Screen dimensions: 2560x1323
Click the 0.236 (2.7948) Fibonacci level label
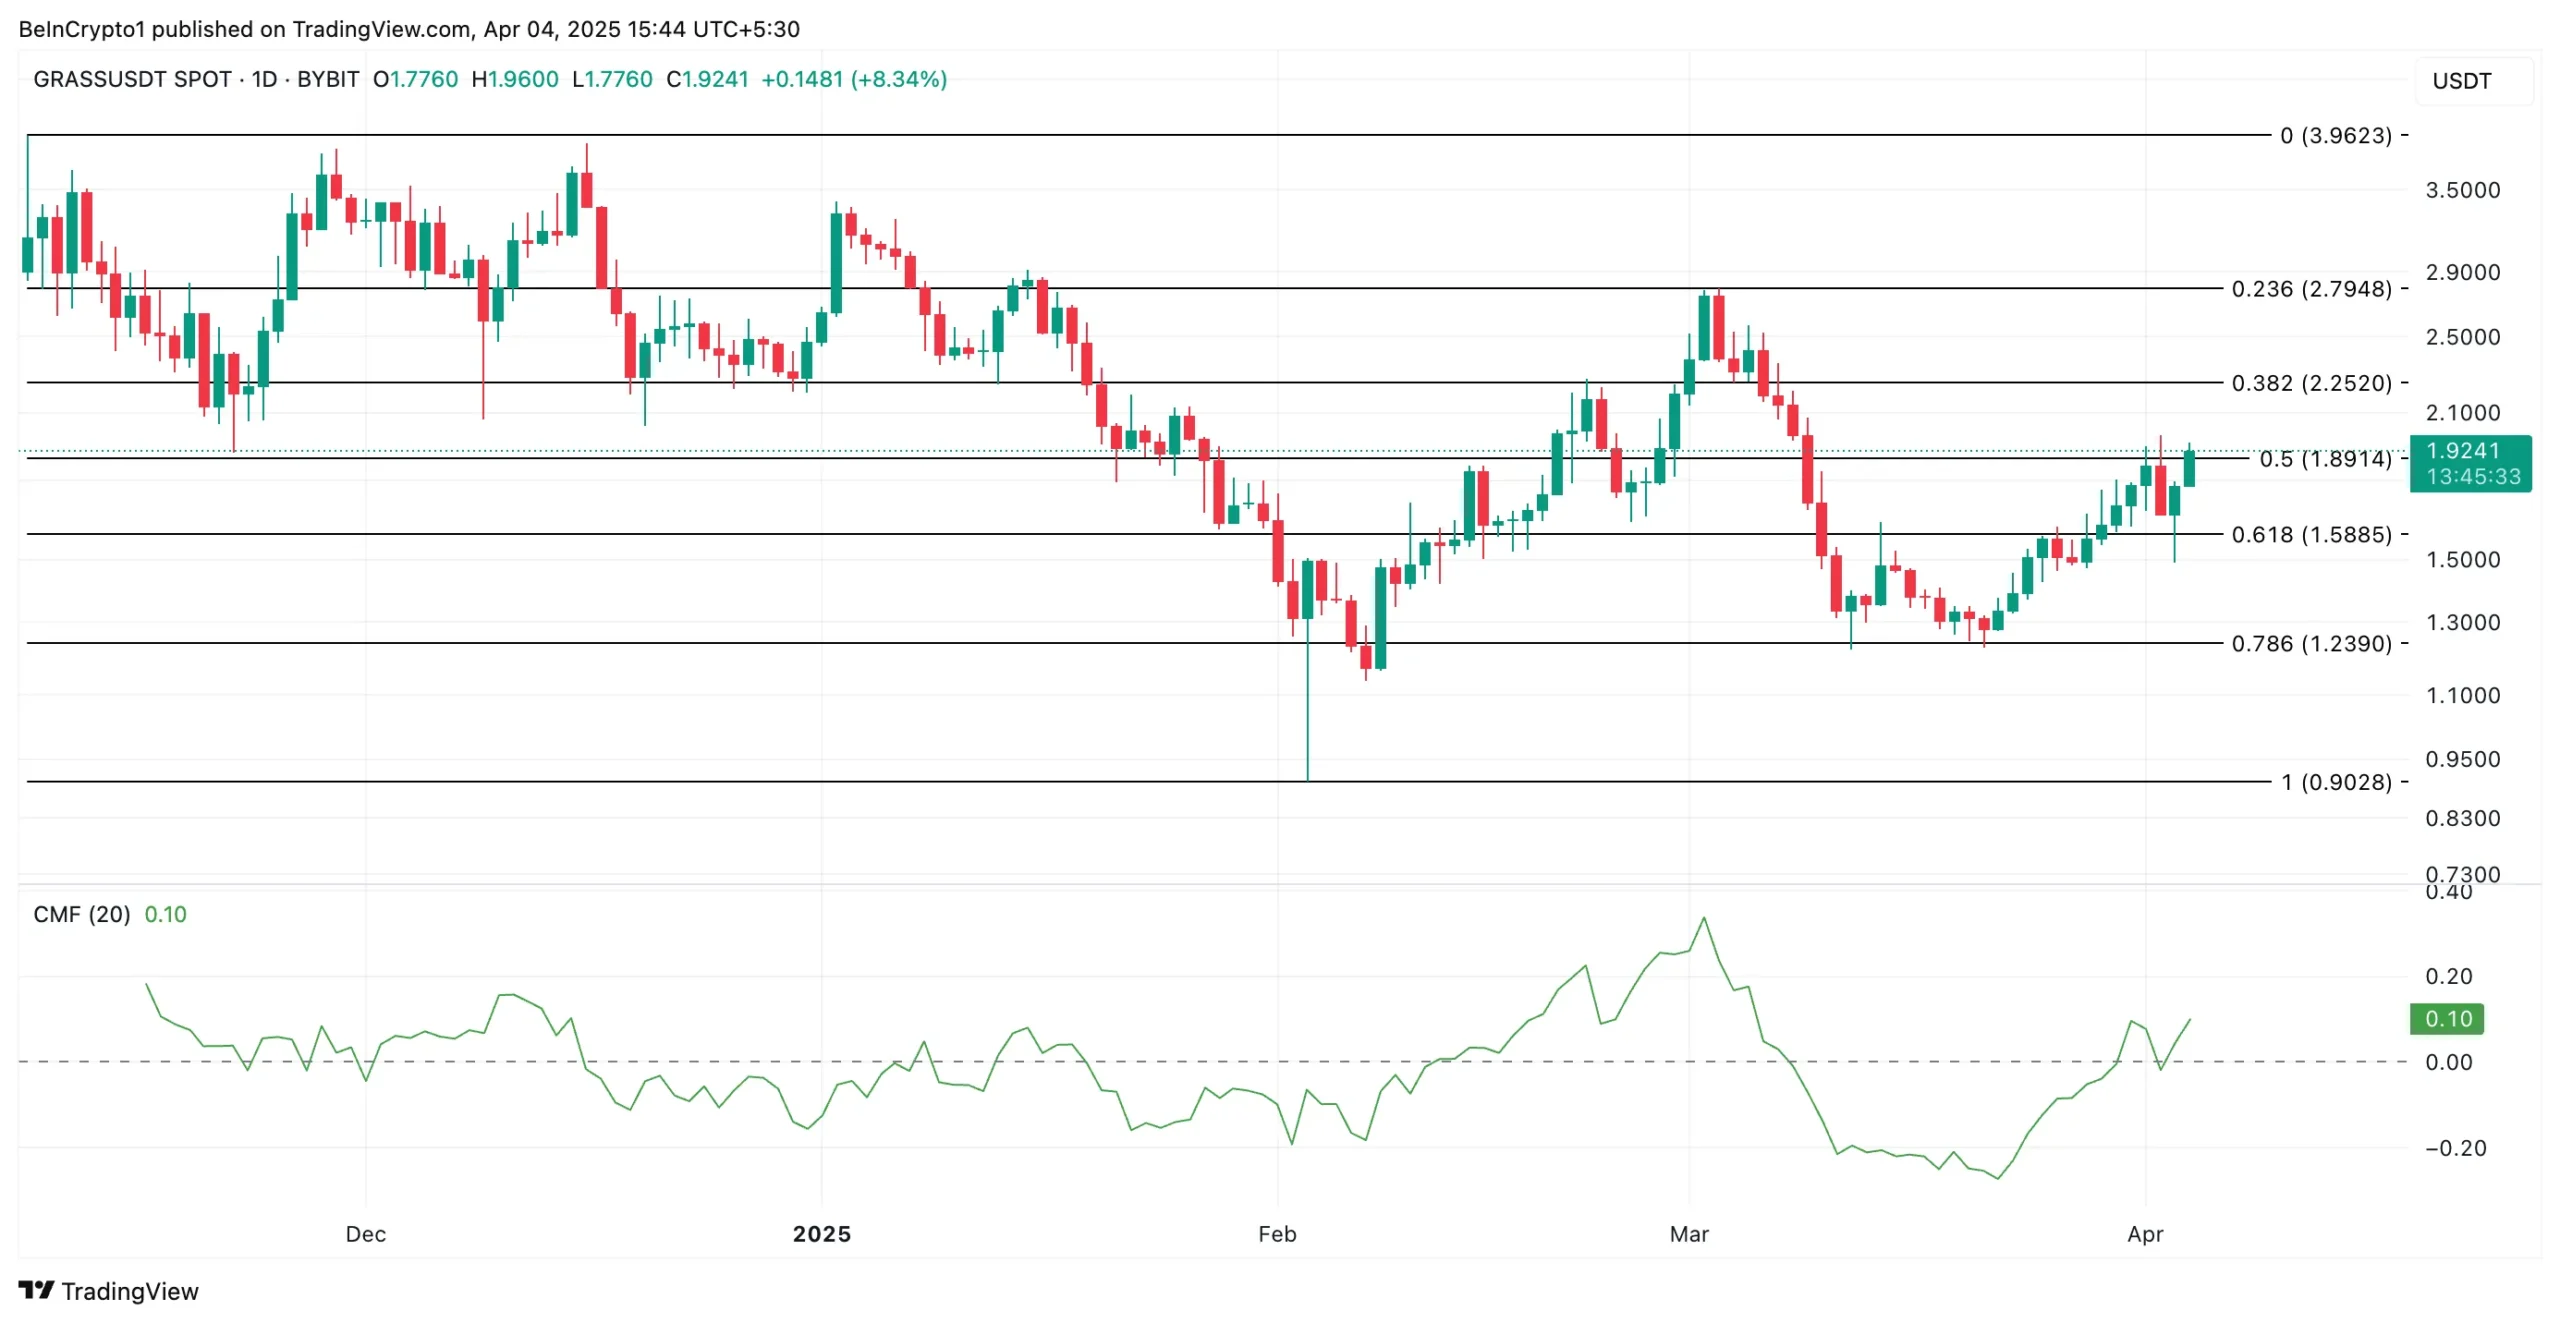(x=2311, y=289)
